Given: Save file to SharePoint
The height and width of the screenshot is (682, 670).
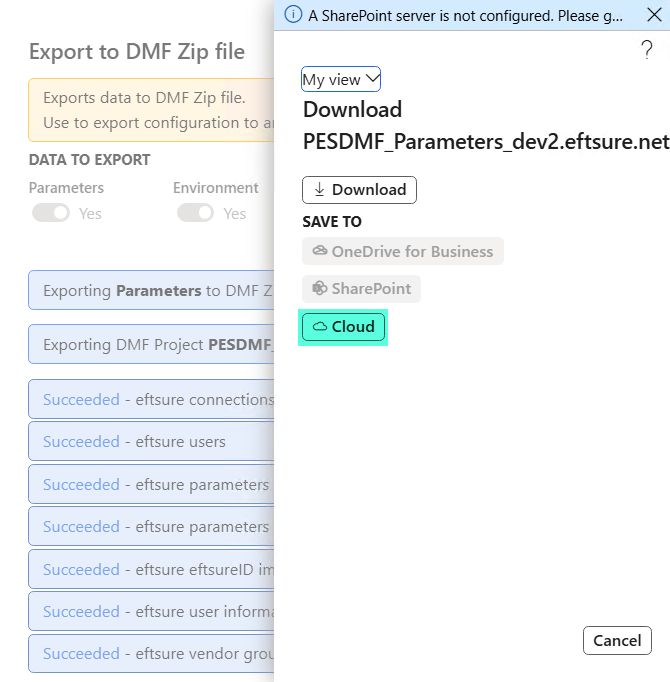Looking at the screenshot, I should 362,289.
